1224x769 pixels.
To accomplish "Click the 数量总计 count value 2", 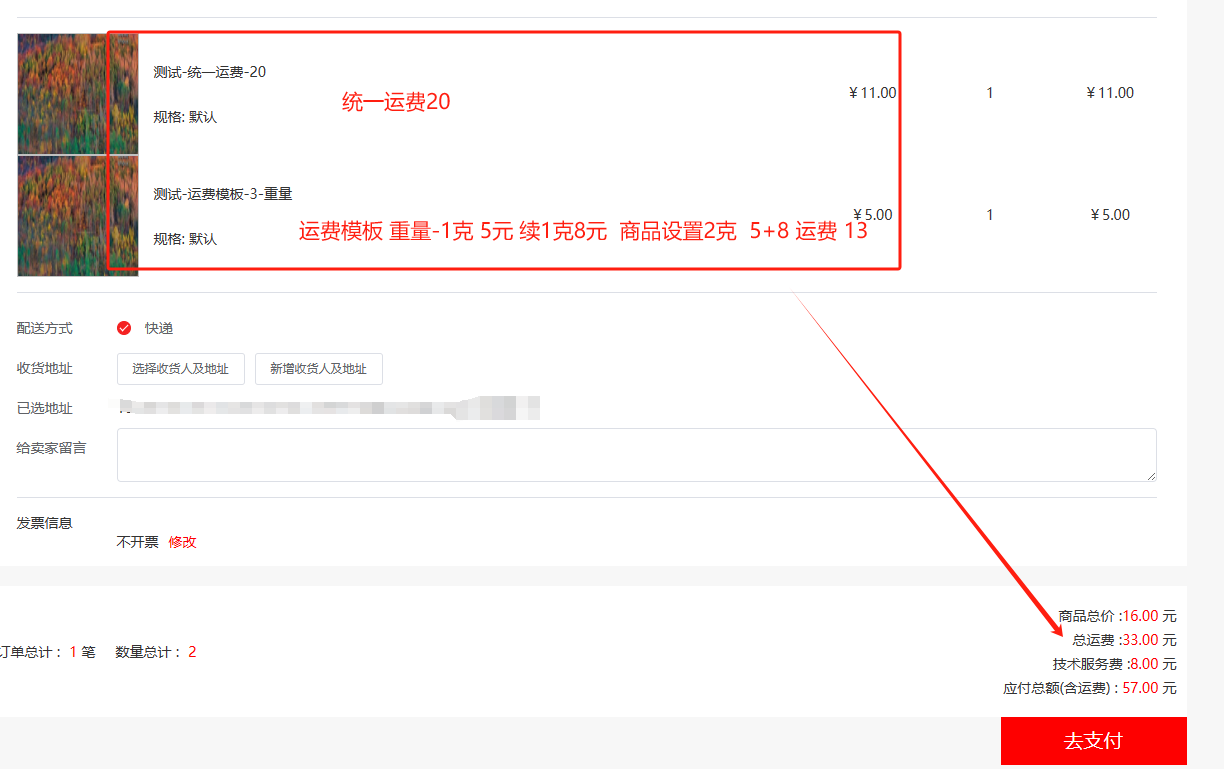I will tap(192, 652).
